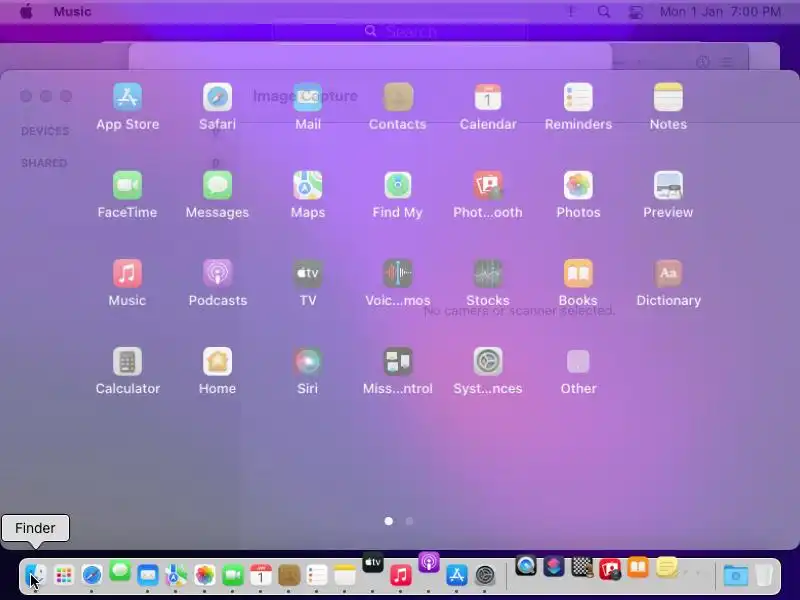Open Shortcuts from the Dock
Viewport: 800px width, 600px height.
pyautogui.click(x=554, y=566)
